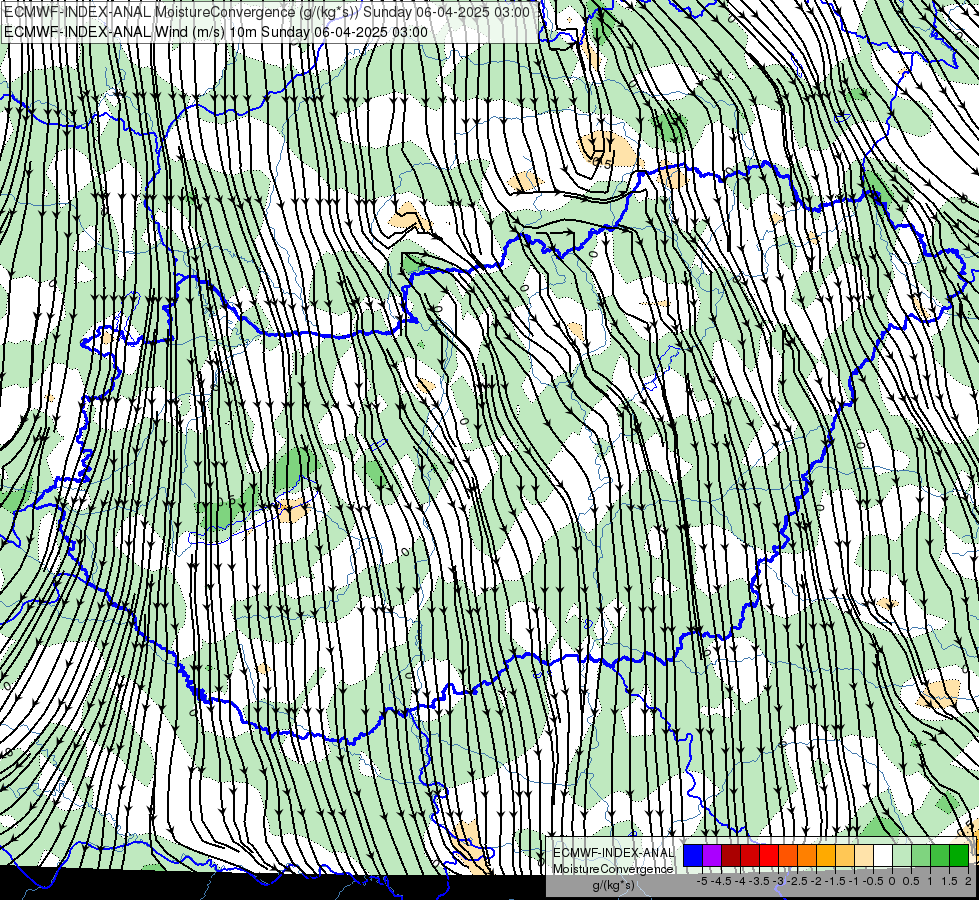Click the legend scale value '-5'
The image size is (979, 900).
click(x=702, y=881)
